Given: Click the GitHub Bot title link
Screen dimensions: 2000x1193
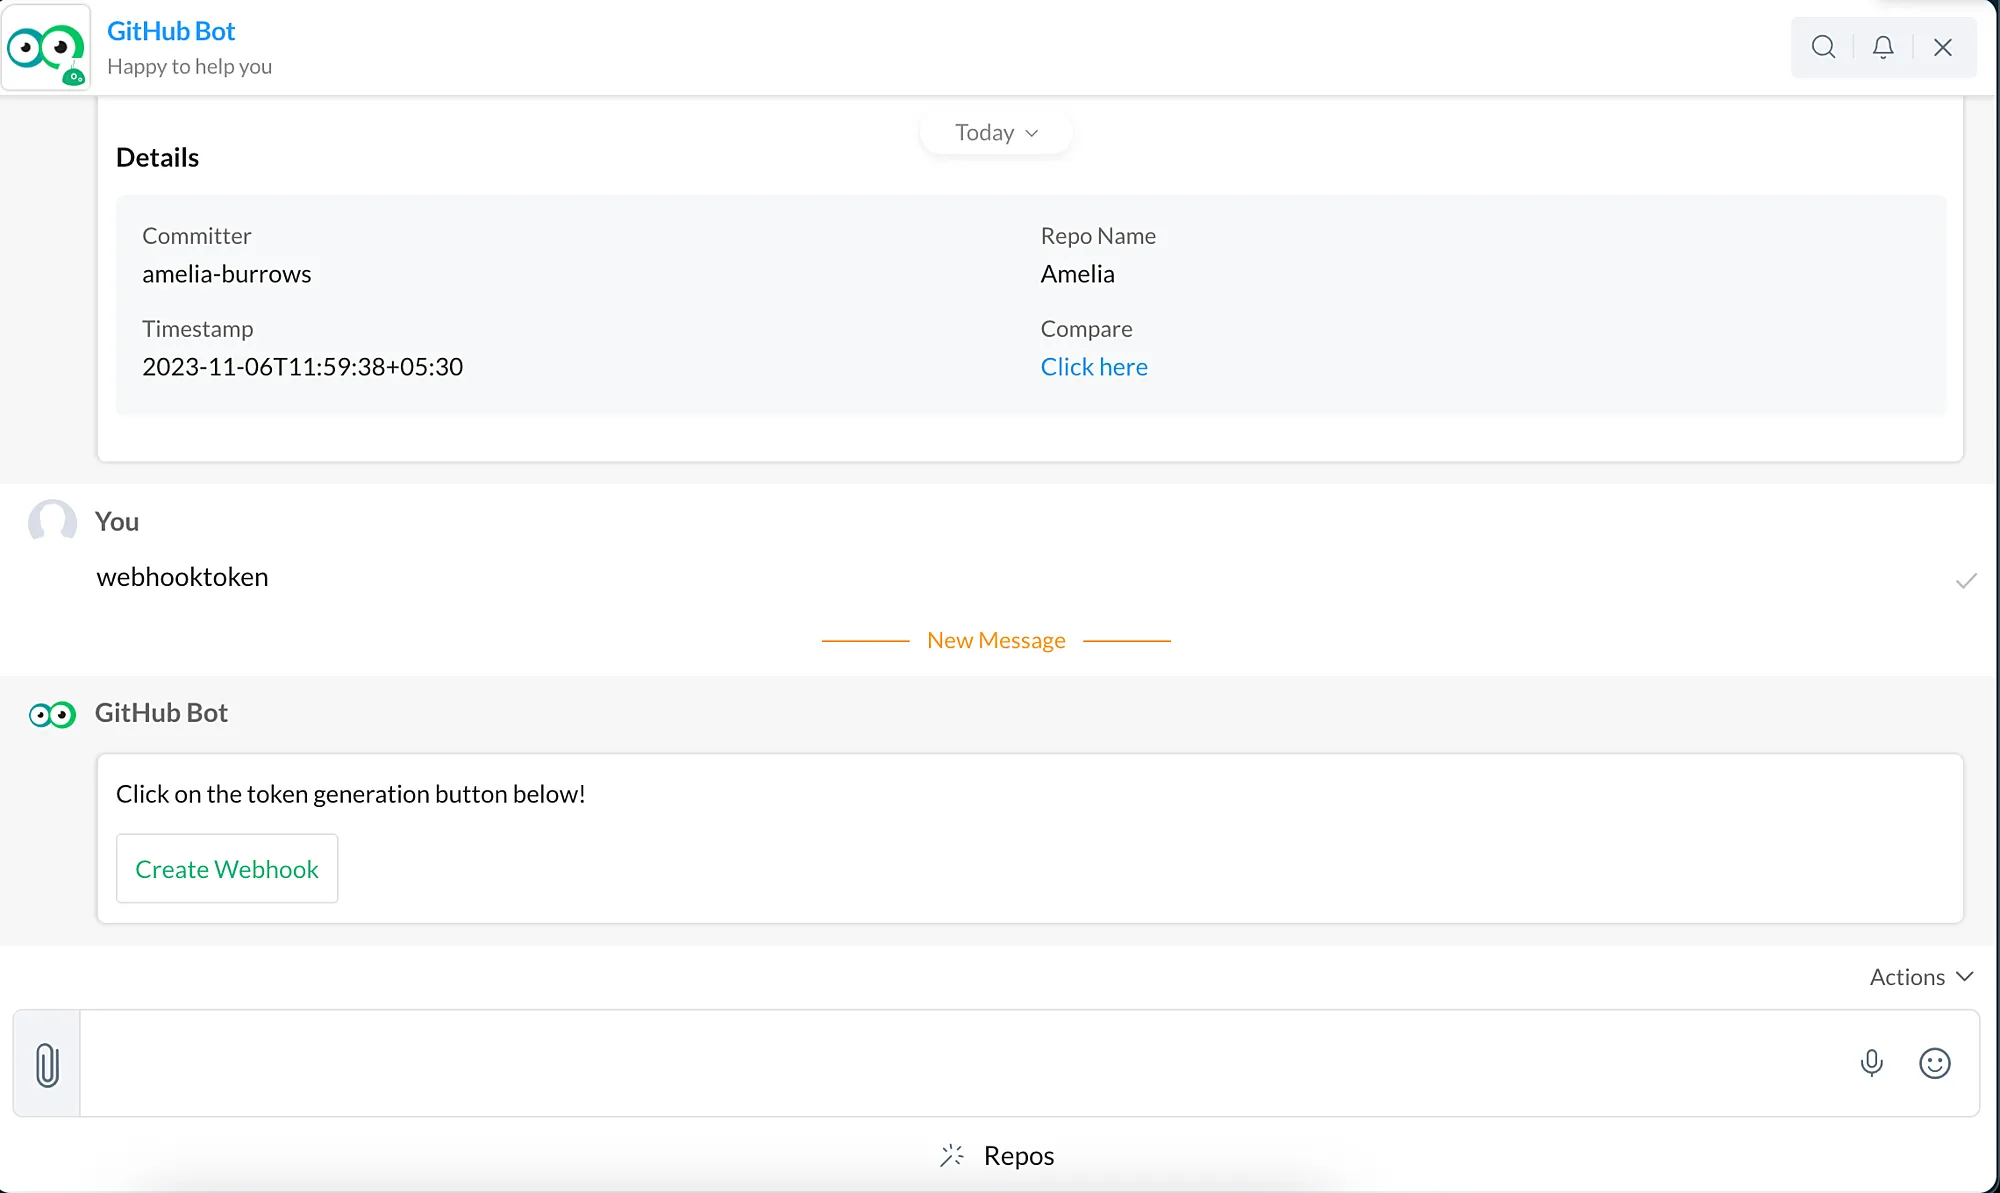Looking at the screenshot, I should pos(171,31).
